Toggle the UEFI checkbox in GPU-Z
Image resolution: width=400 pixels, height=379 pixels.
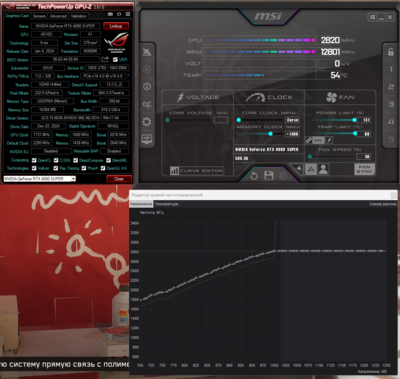point(115,60)
